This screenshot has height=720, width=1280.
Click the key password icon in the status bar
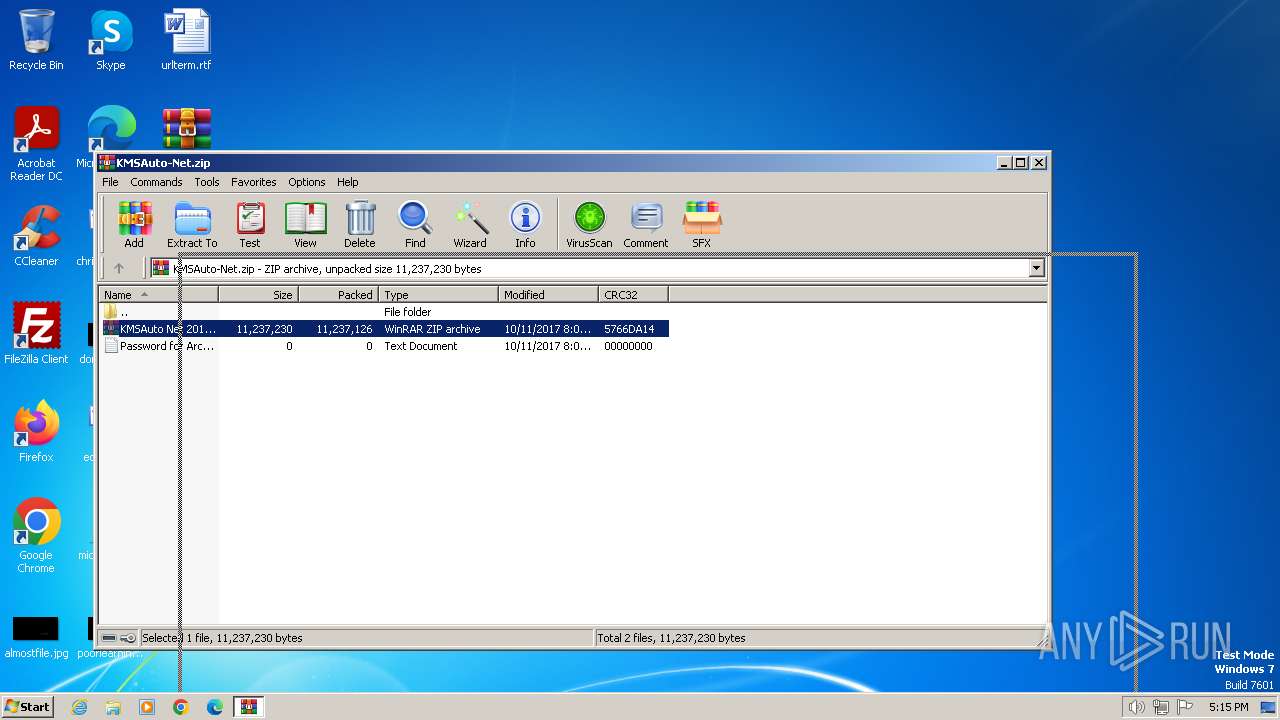tap(128, 638)
